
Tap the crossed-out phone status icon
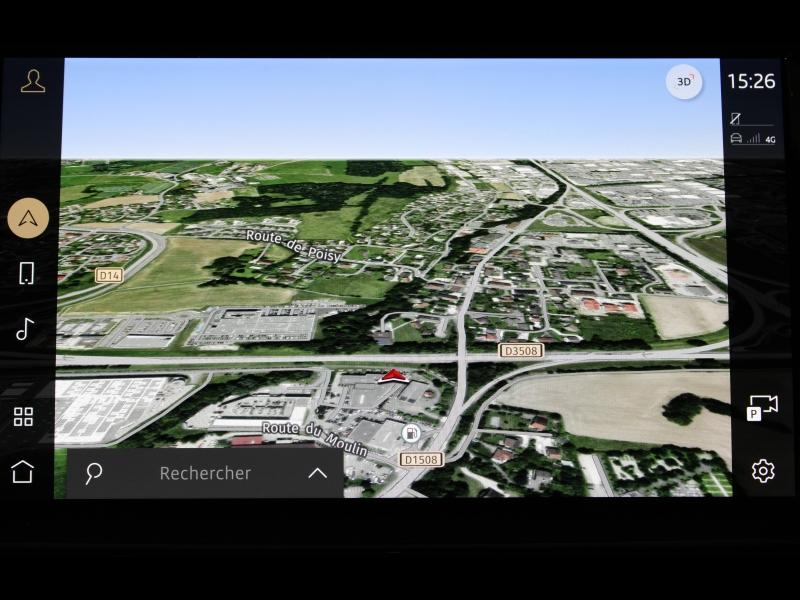(x=736, y=118)
